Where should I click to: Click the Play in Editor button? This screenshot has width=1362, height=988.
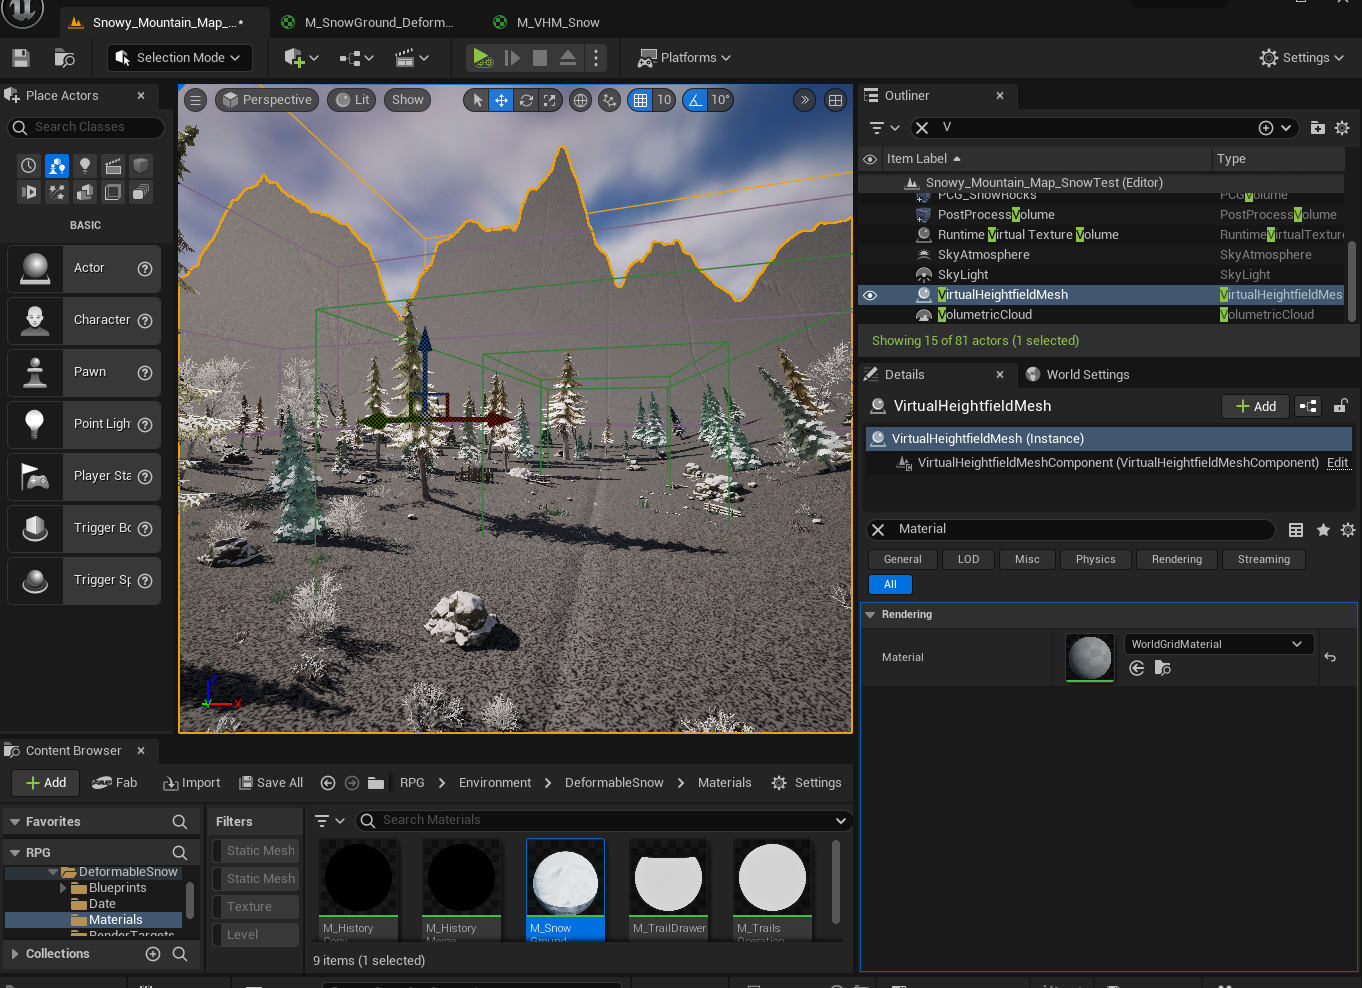coord(482,58)
